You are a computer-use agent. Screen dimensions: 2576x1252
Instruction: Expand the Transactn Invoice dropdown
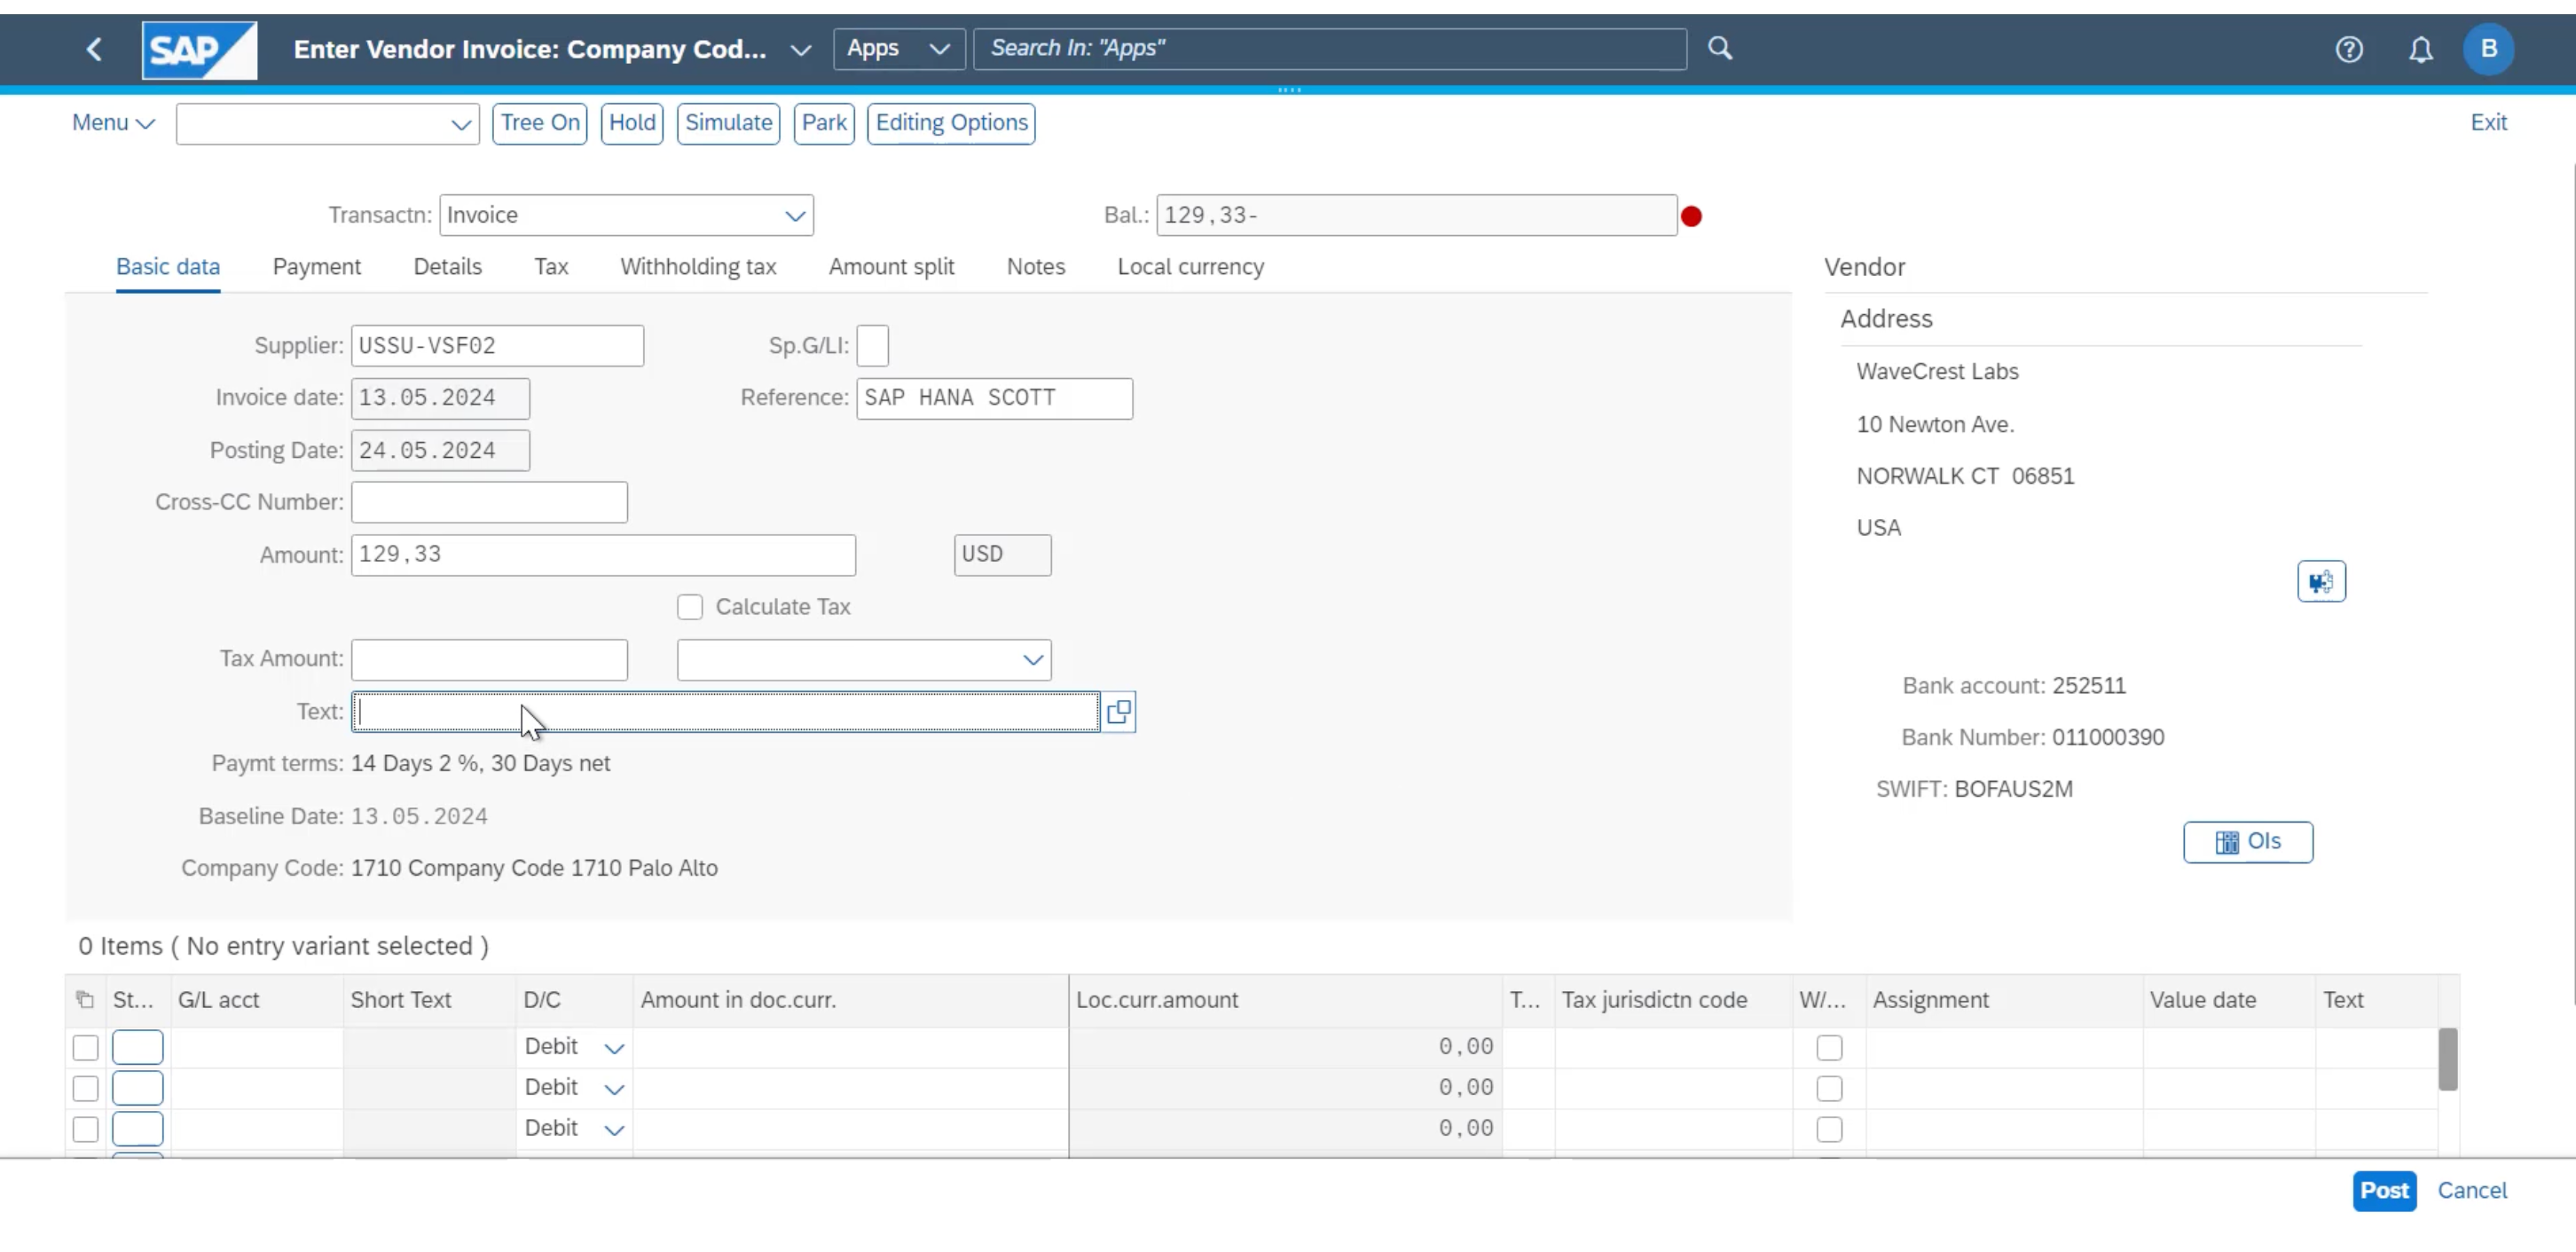click(x=794, y=216)
